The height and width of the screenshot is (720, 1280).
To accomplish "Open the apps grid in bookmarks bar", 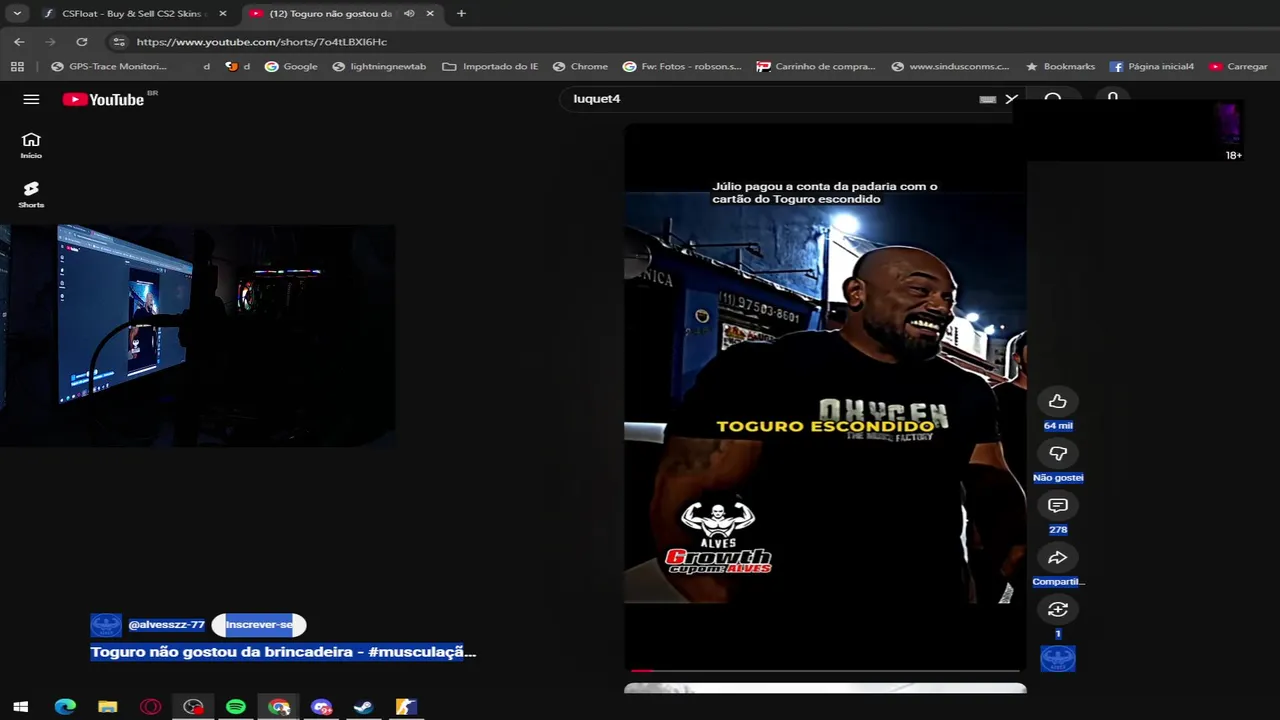I will pyautogui.click(x=17, y=67).
